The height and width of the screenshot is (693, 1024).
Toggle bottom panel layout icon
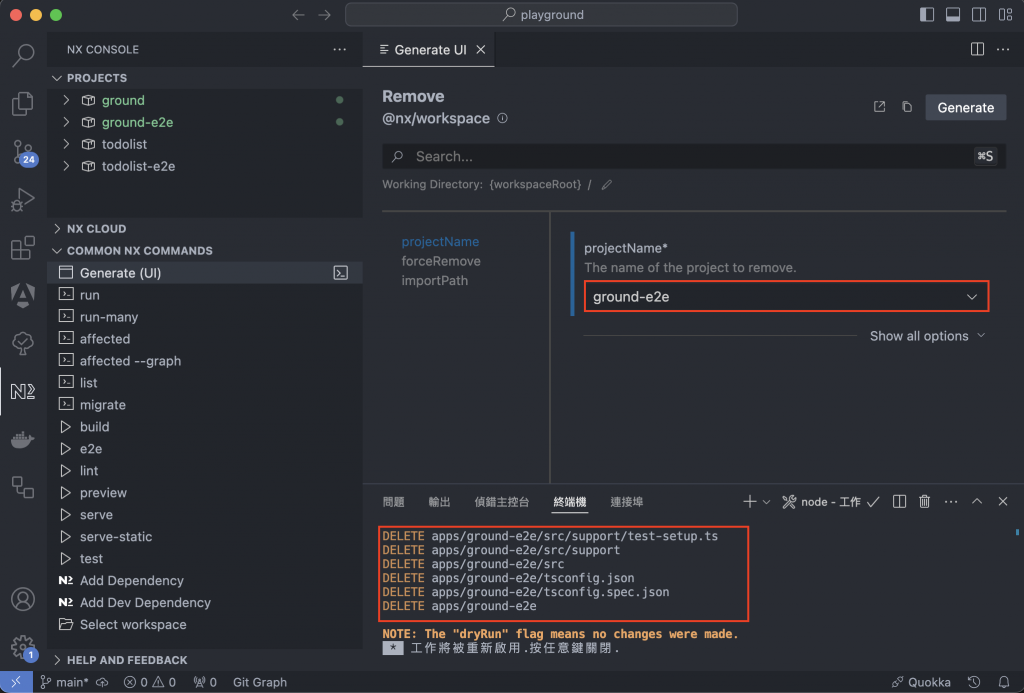pos(953,14)
